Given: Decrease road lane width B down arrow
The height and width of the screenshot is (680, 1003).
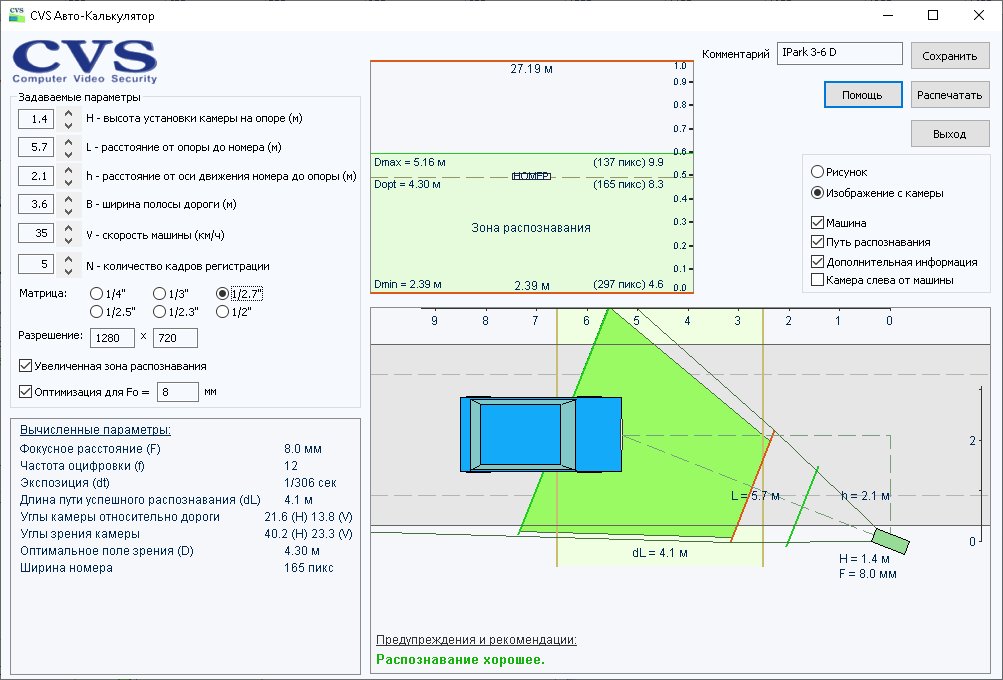Looking at the screenshot, I should click(68, 210).
